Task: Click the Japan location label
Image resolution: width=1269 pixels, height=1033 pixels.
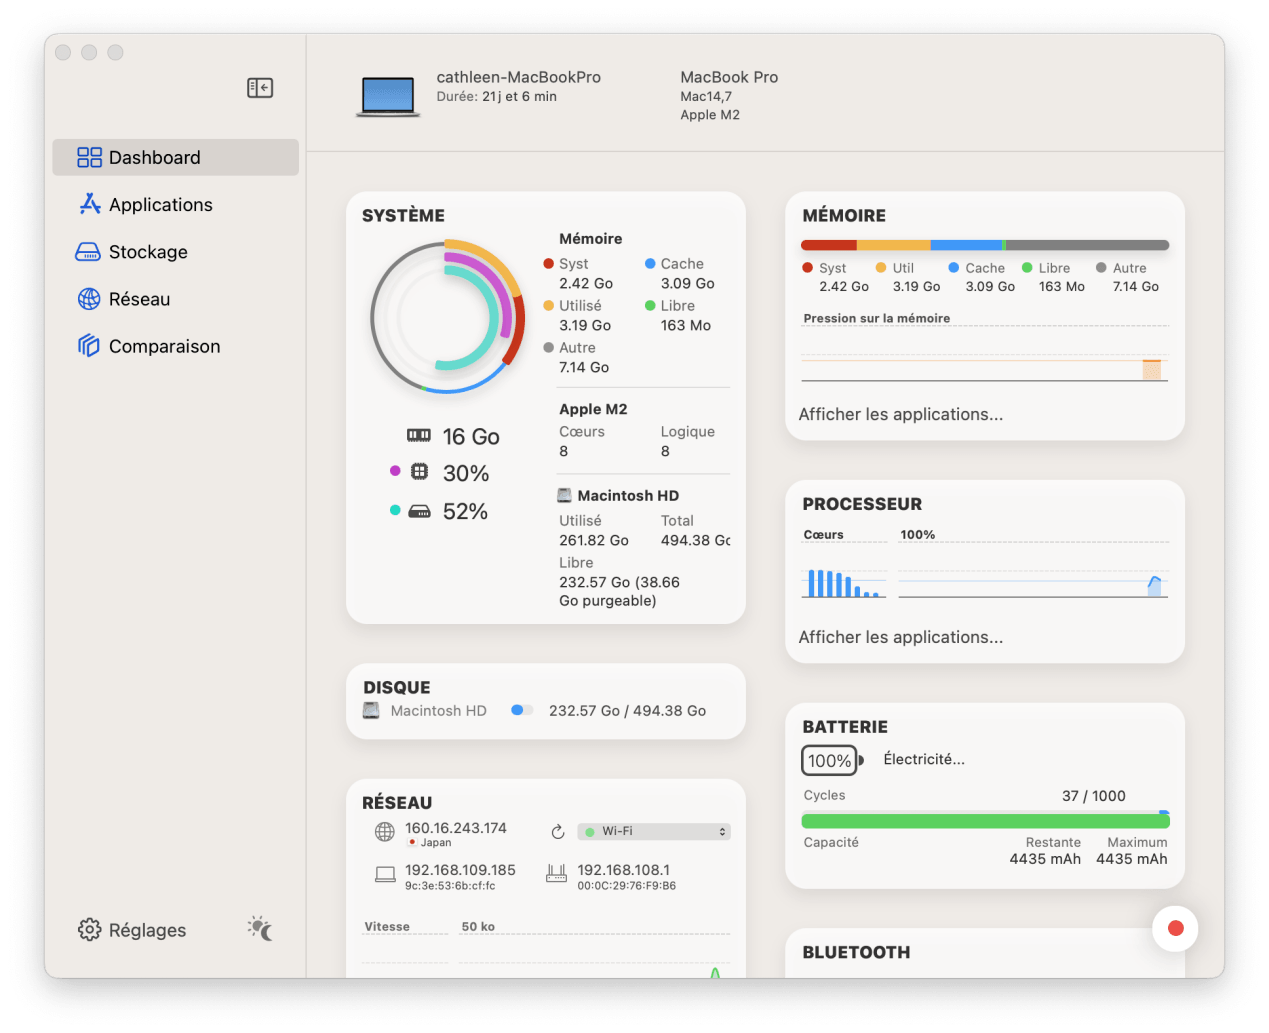Action: point(436,843)
